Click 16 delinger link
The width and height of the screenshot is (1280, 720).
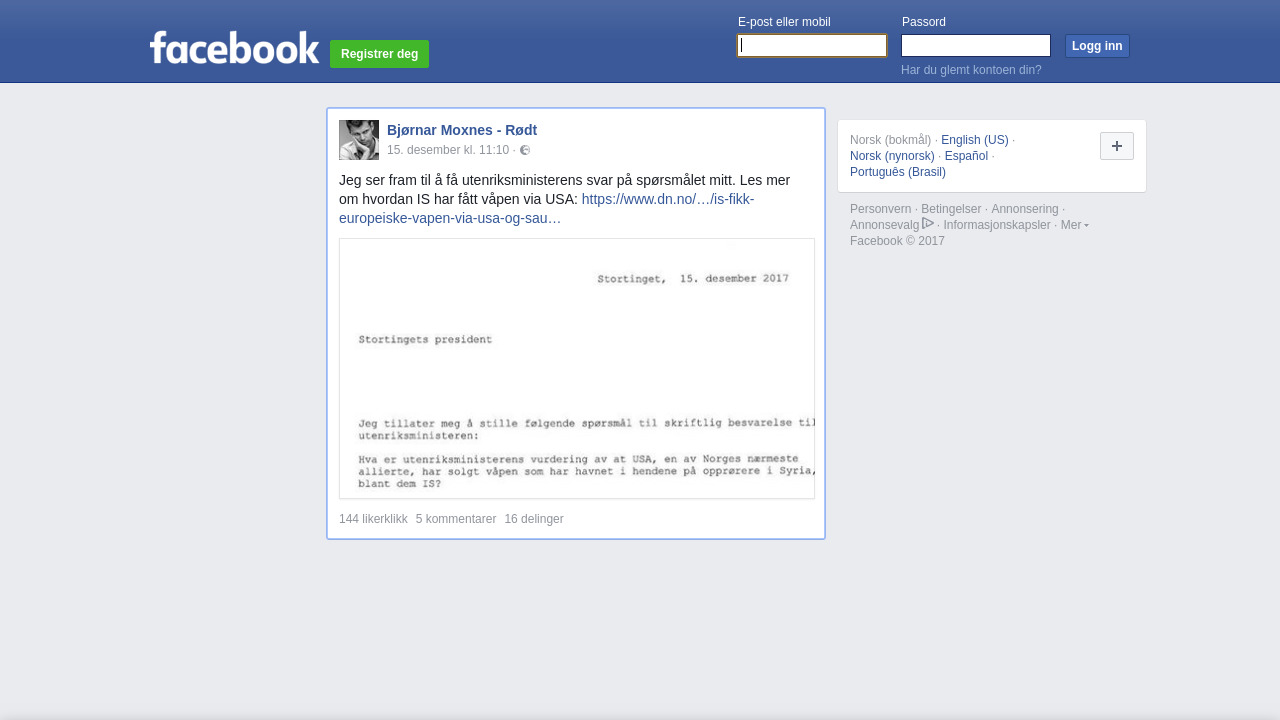click(x=534, y=519)
